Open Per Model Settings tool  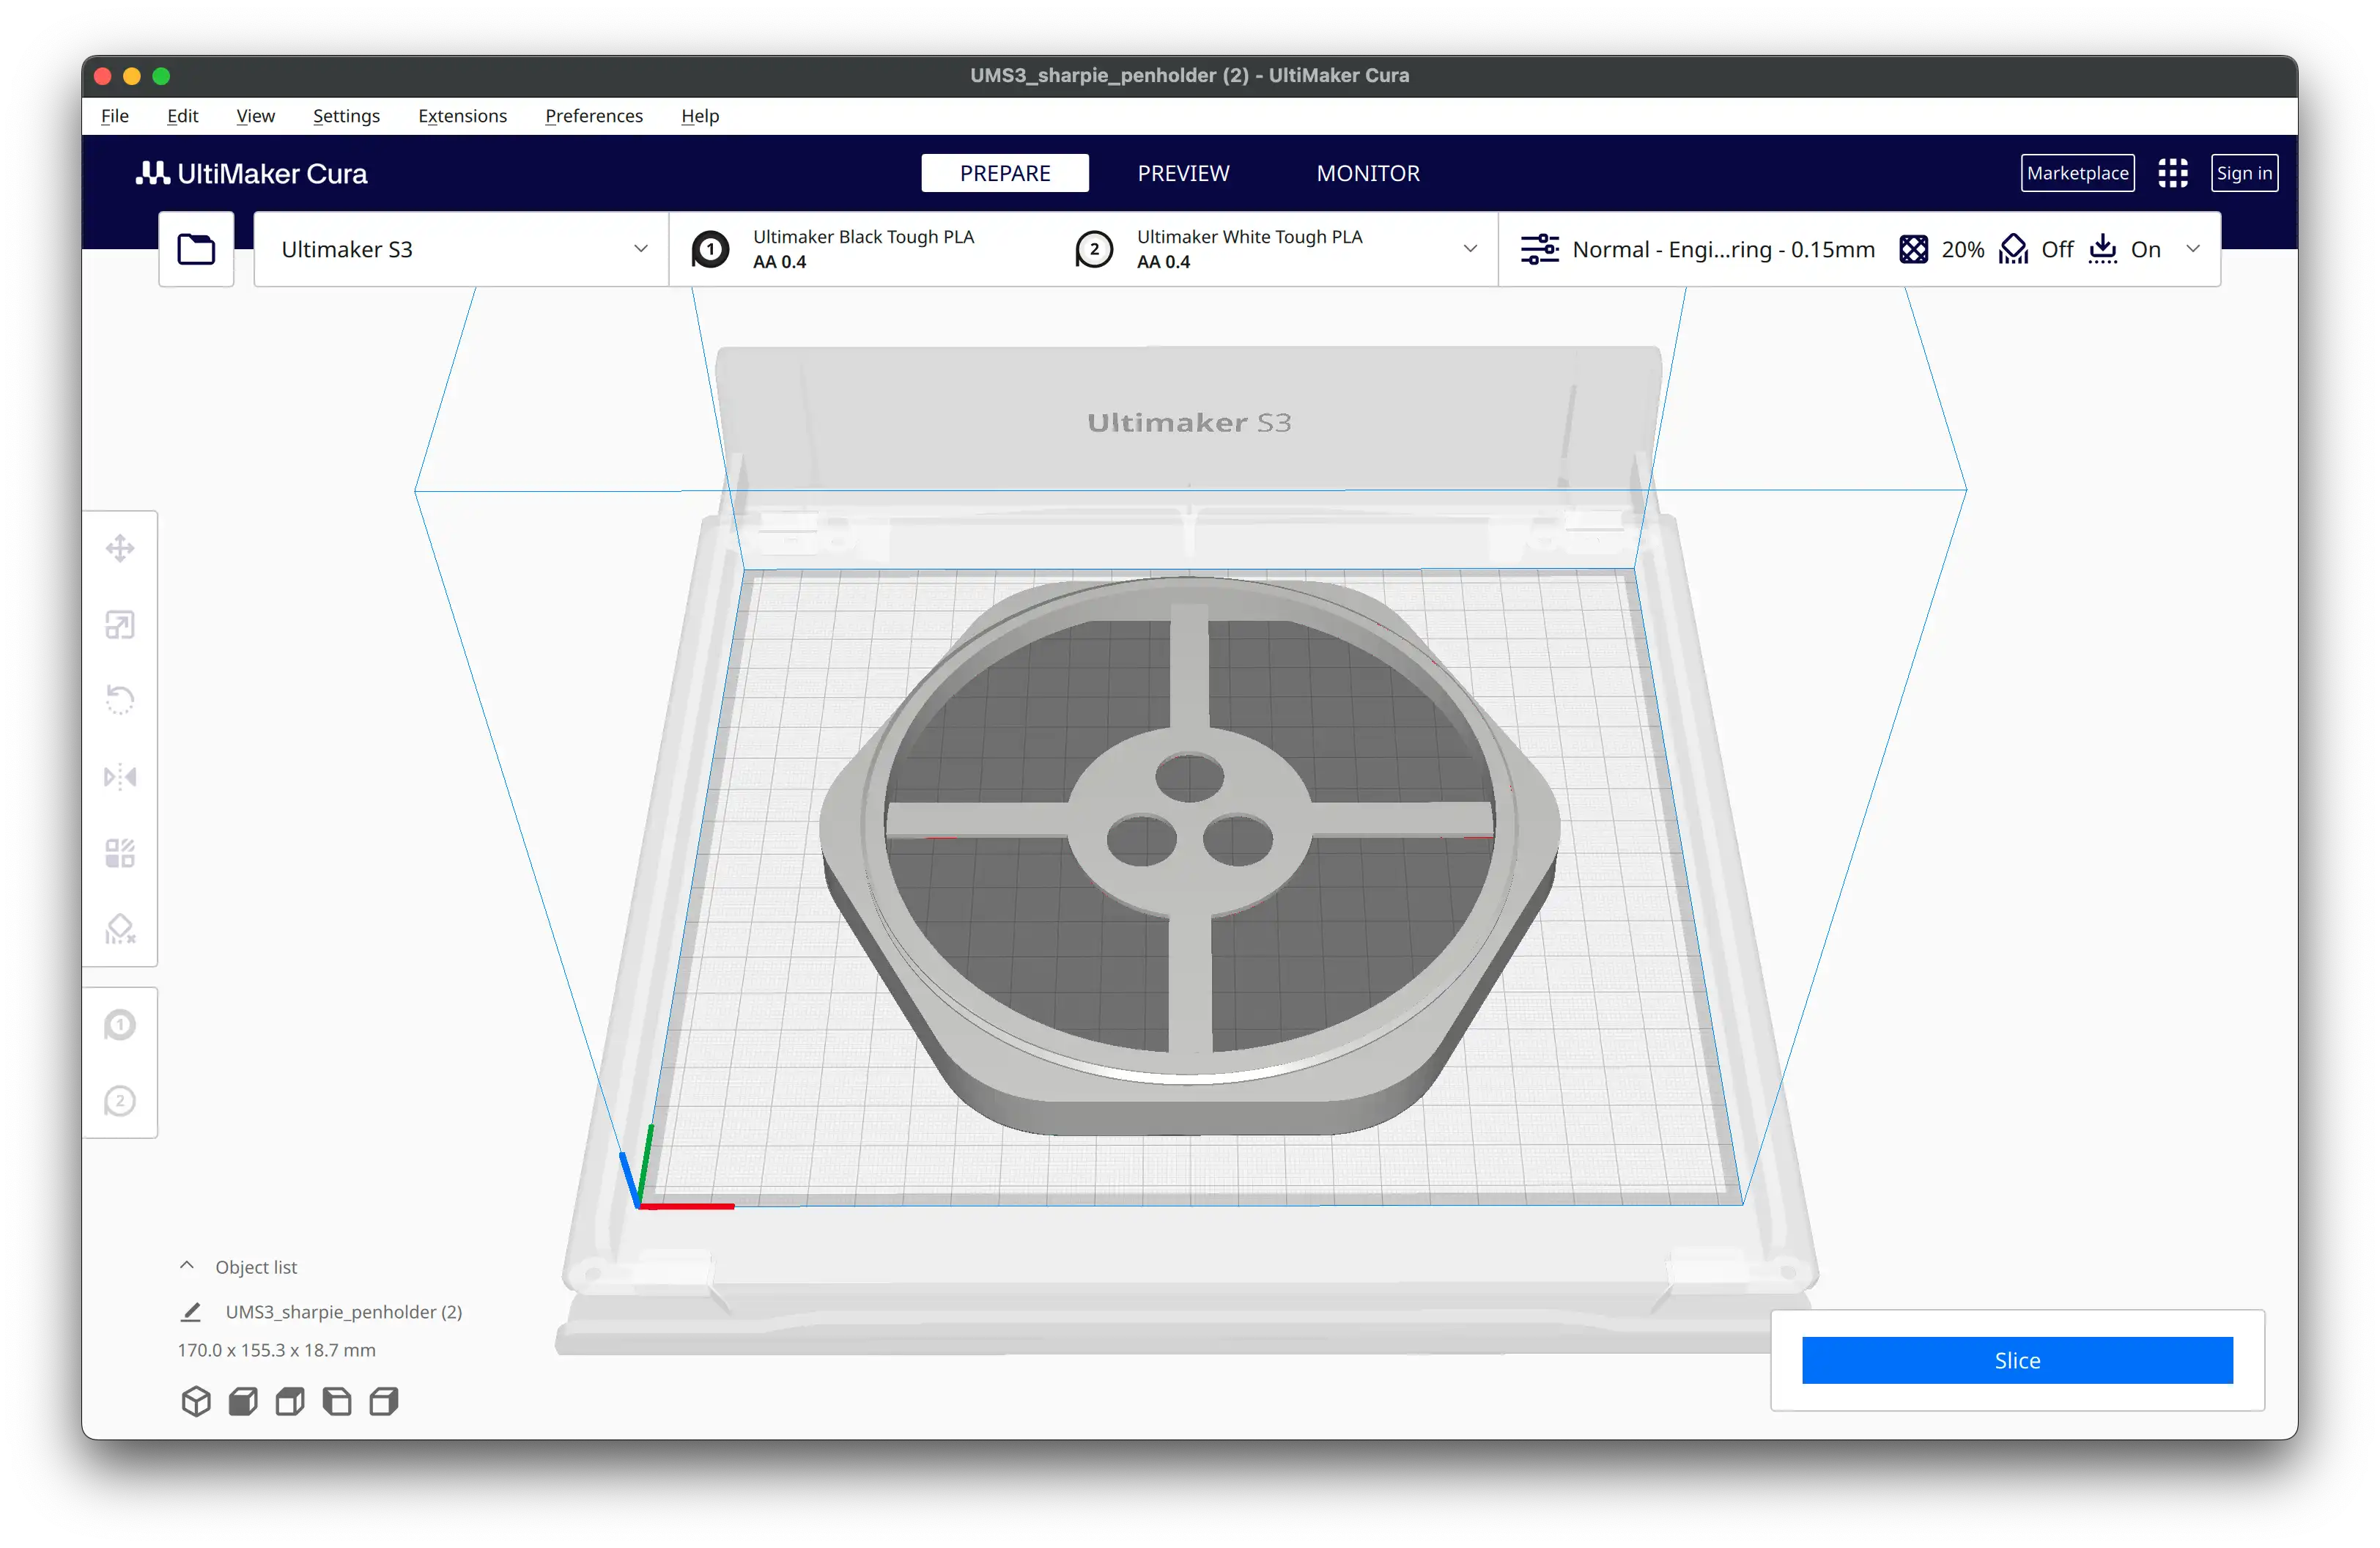tap(120, 853)
